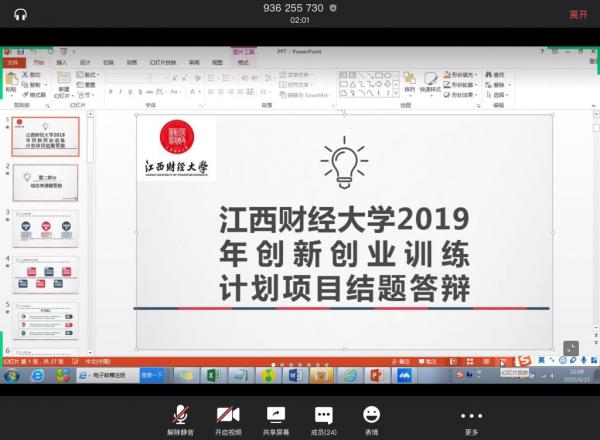Image resolution: width=600 pixels, height=440 pixels.
Task: Select slide 4 thumbnail
Action: [46, 275]
